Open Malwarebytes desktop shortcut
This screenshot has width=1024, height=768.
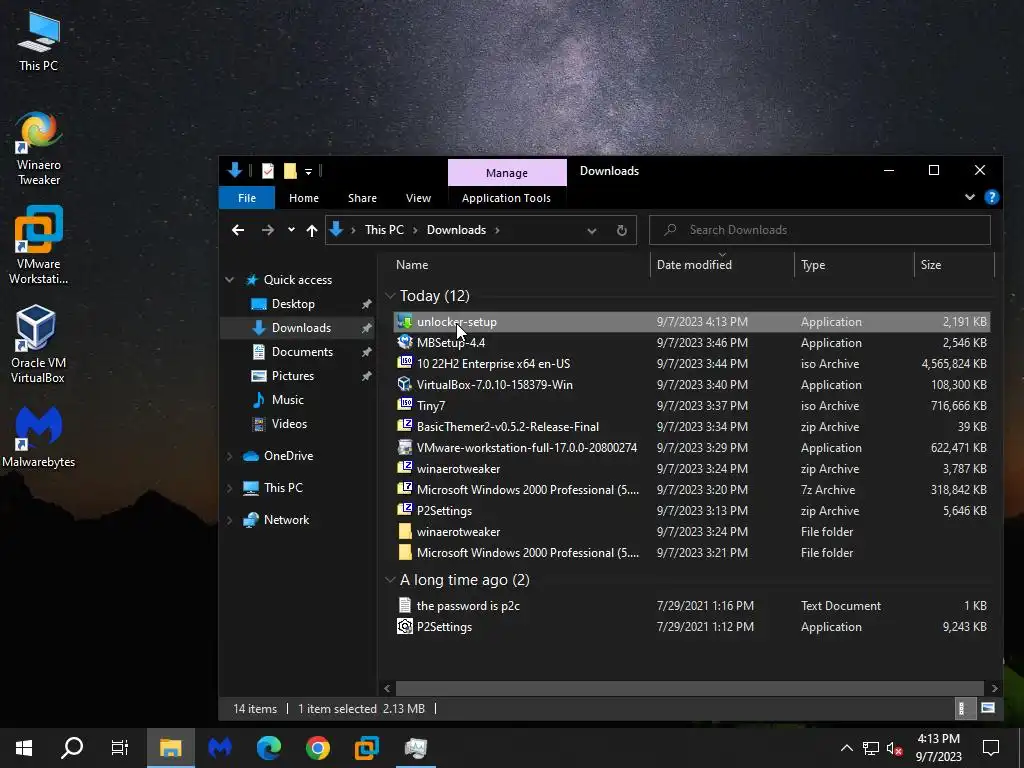pos(39,436)
